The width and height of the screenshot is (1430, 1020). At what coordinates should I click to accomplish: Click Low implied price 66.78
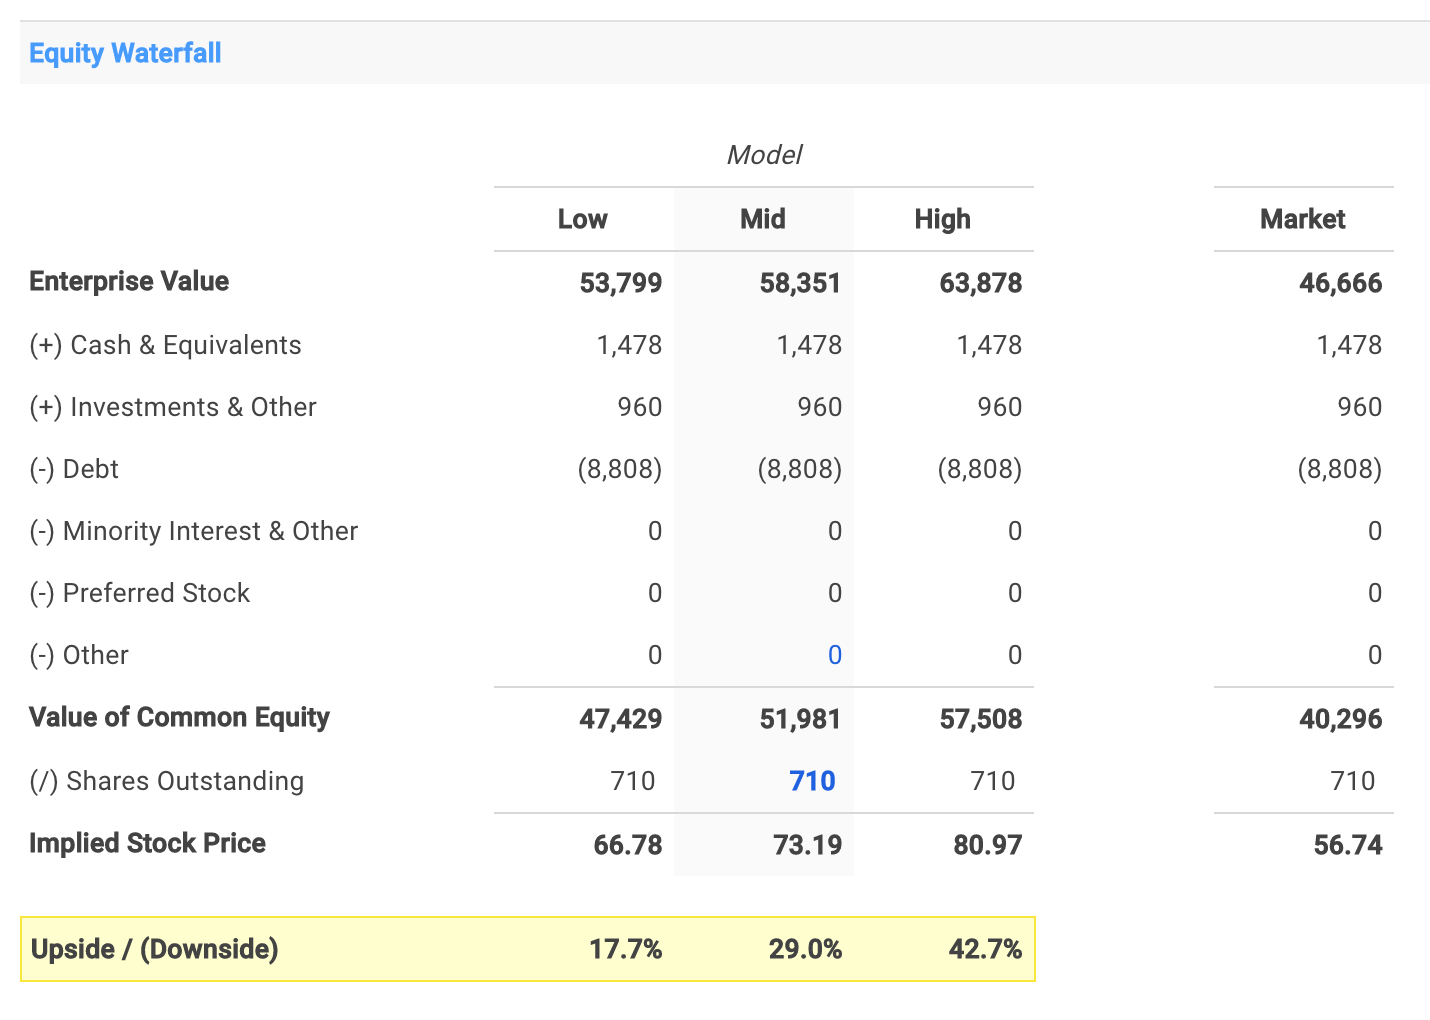(x=628, y=845)
